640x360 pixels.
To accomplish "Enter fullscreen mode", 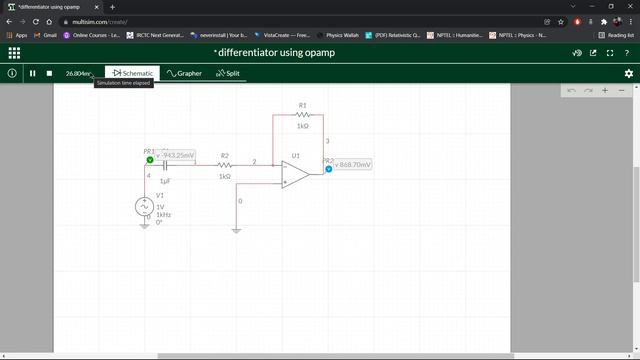I will [610, 53].
